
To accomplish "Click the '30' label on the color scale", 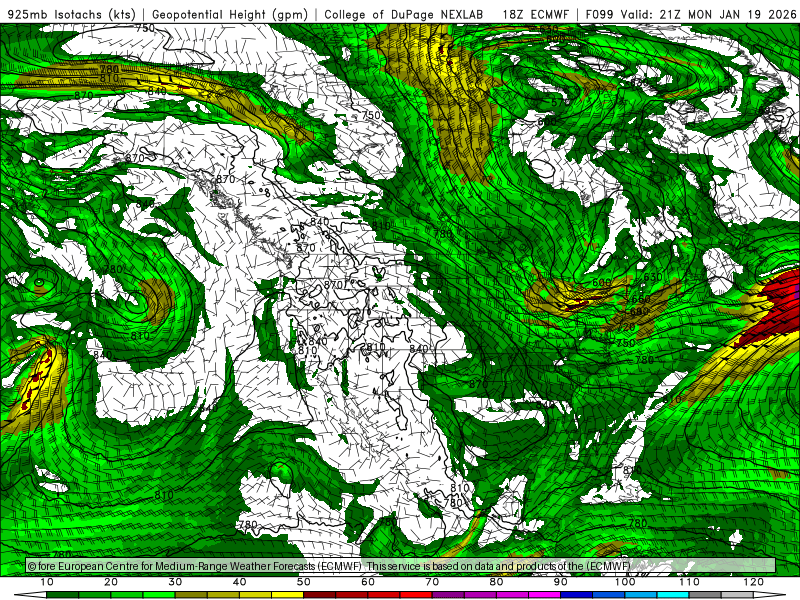I will pos(175,582).
